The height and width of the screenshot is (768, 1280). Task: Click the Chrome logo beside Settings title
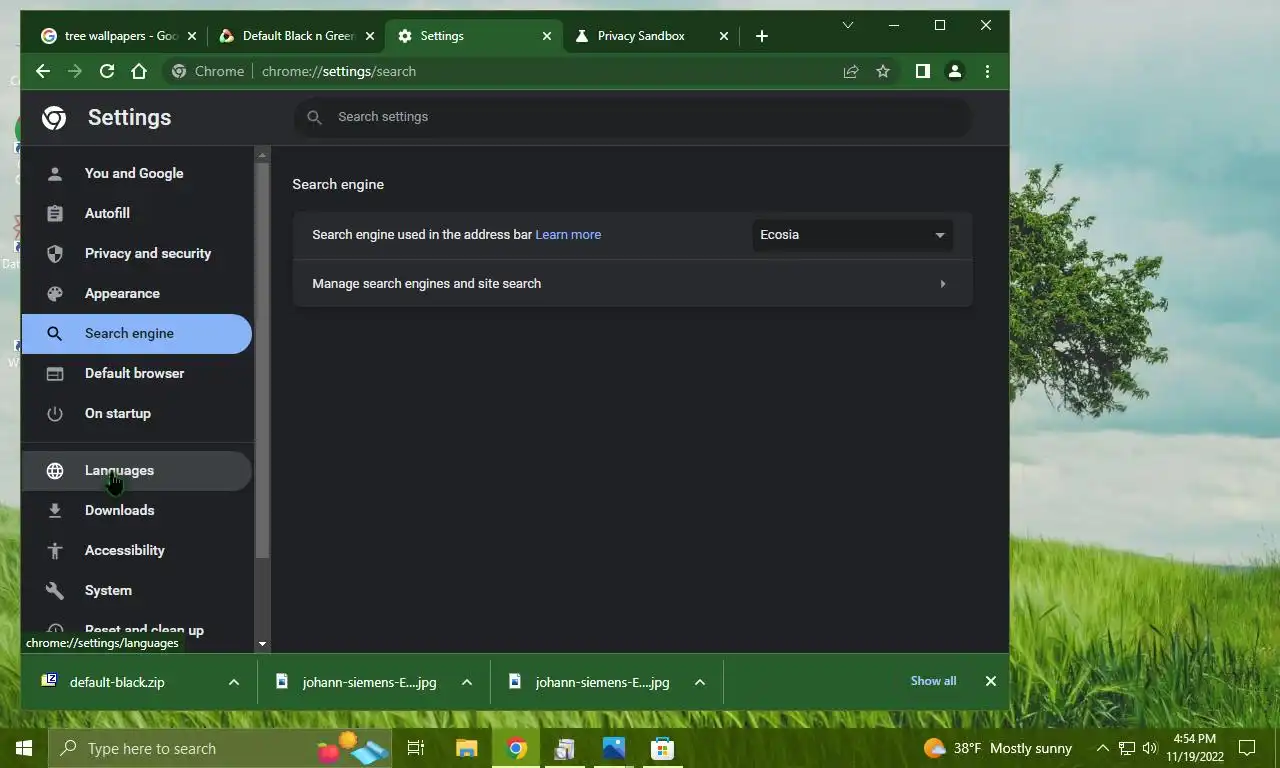click(x=54, y=118)
